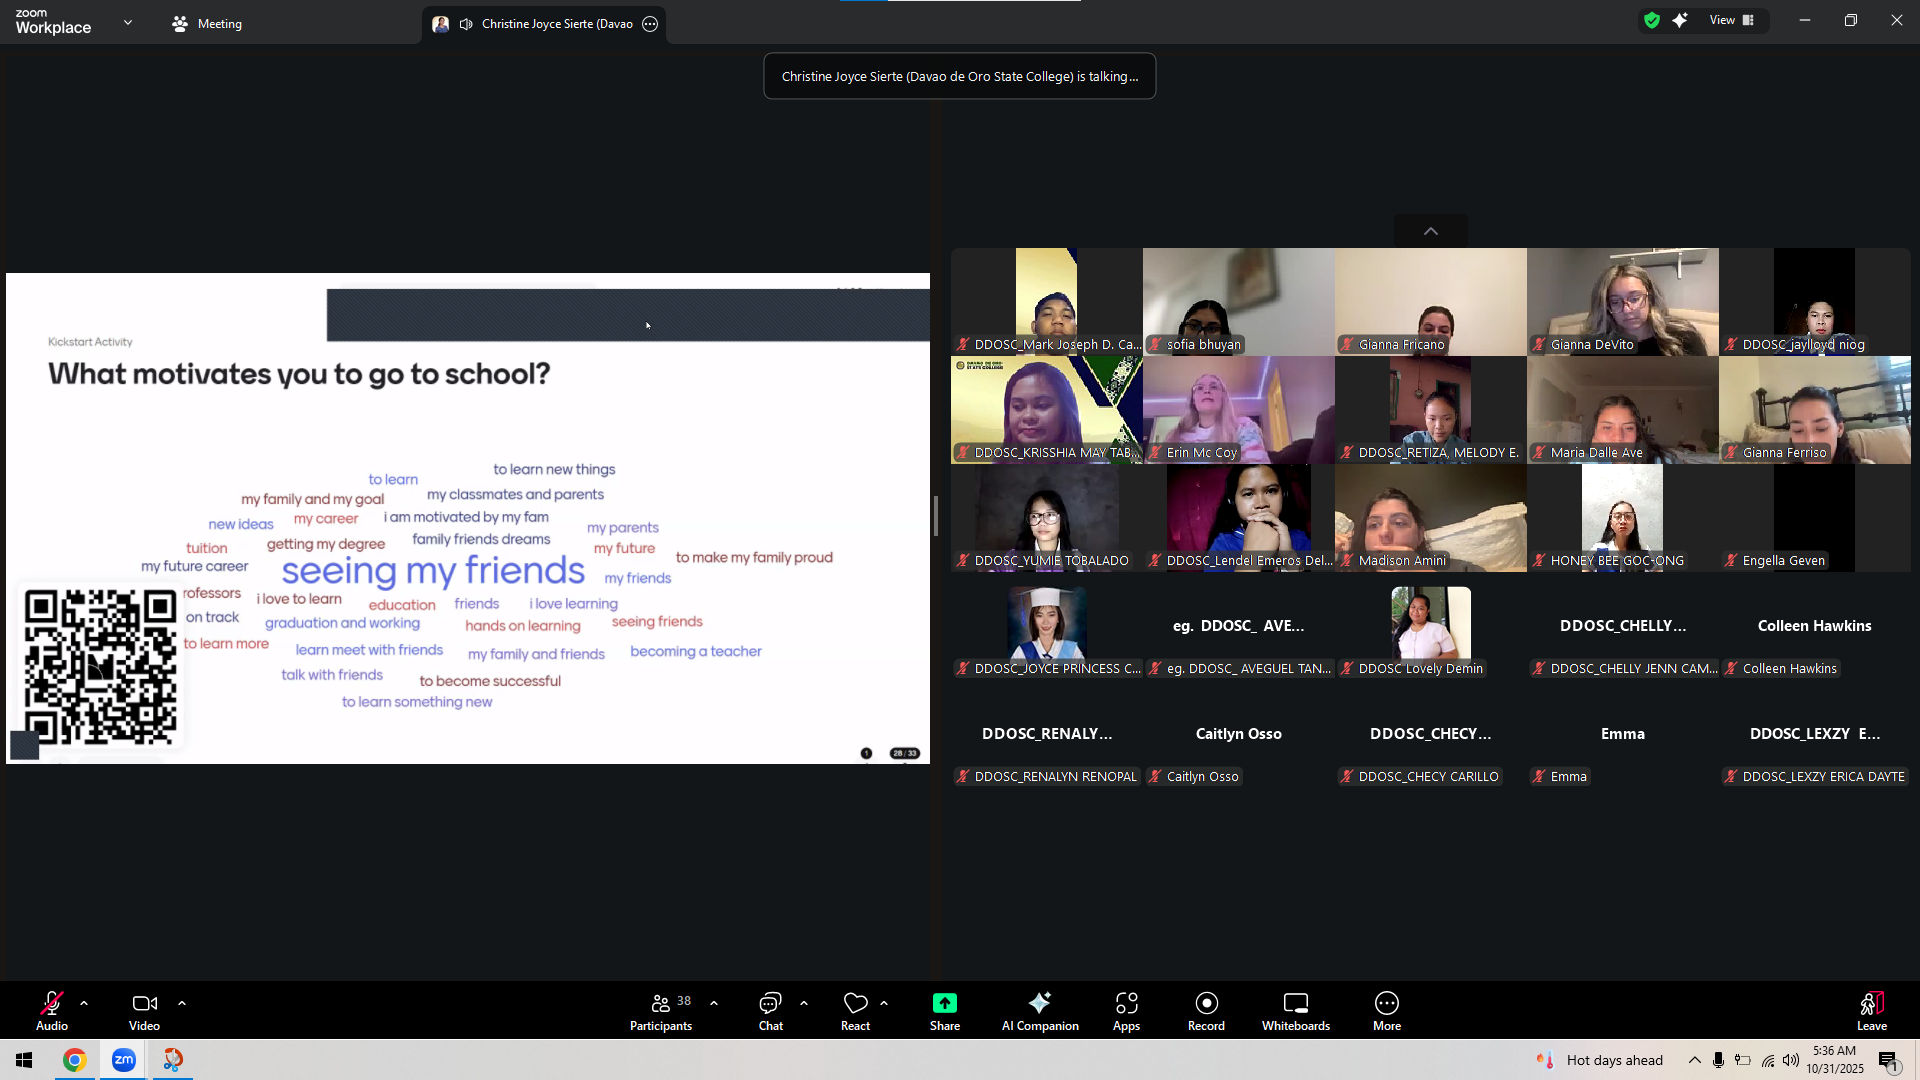The image size is (1920, 1080).
Task: Open the Chat panel
Action: coord(770,1010)
